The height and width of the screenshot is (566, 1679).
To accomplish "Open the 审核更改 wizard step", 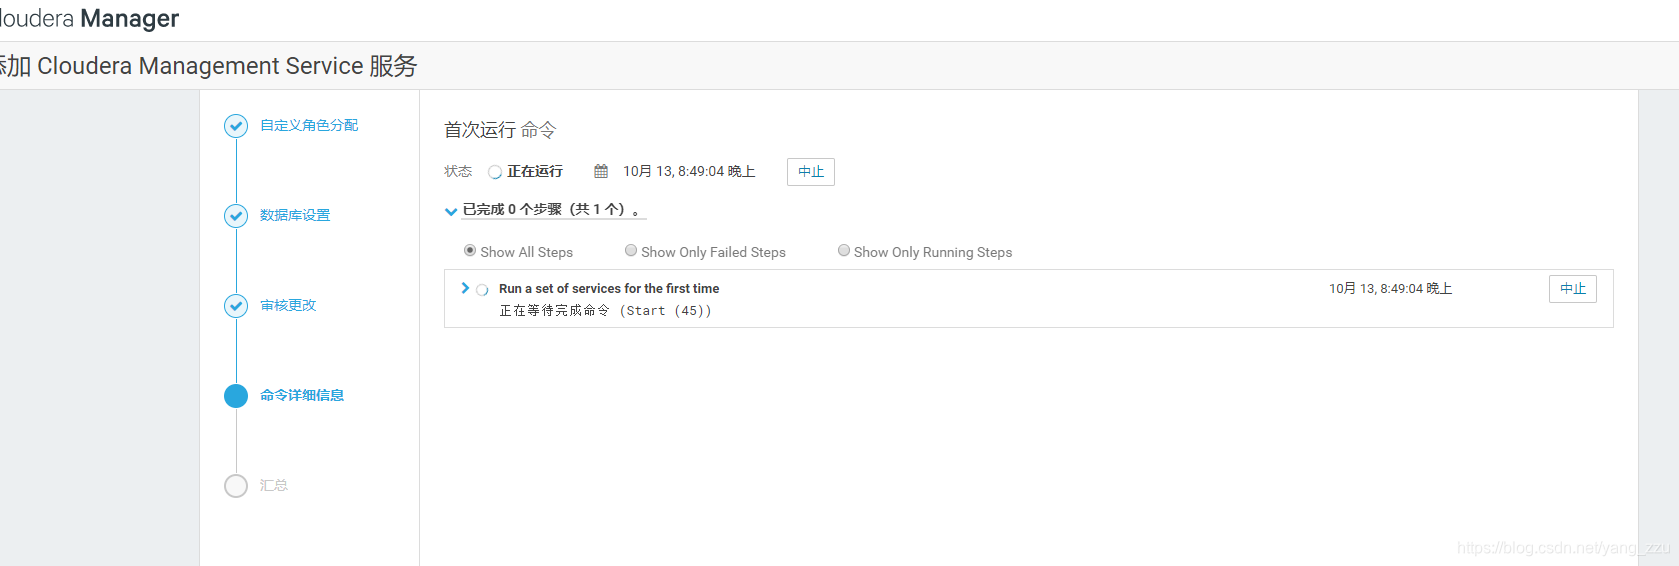I will click(x=288, y=305).
